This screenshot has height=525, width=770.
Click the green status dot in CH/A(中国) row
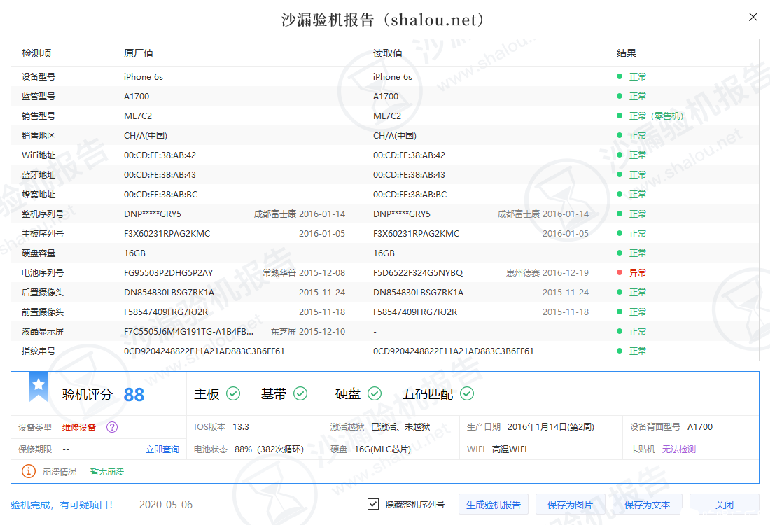[x=619, y=135]
